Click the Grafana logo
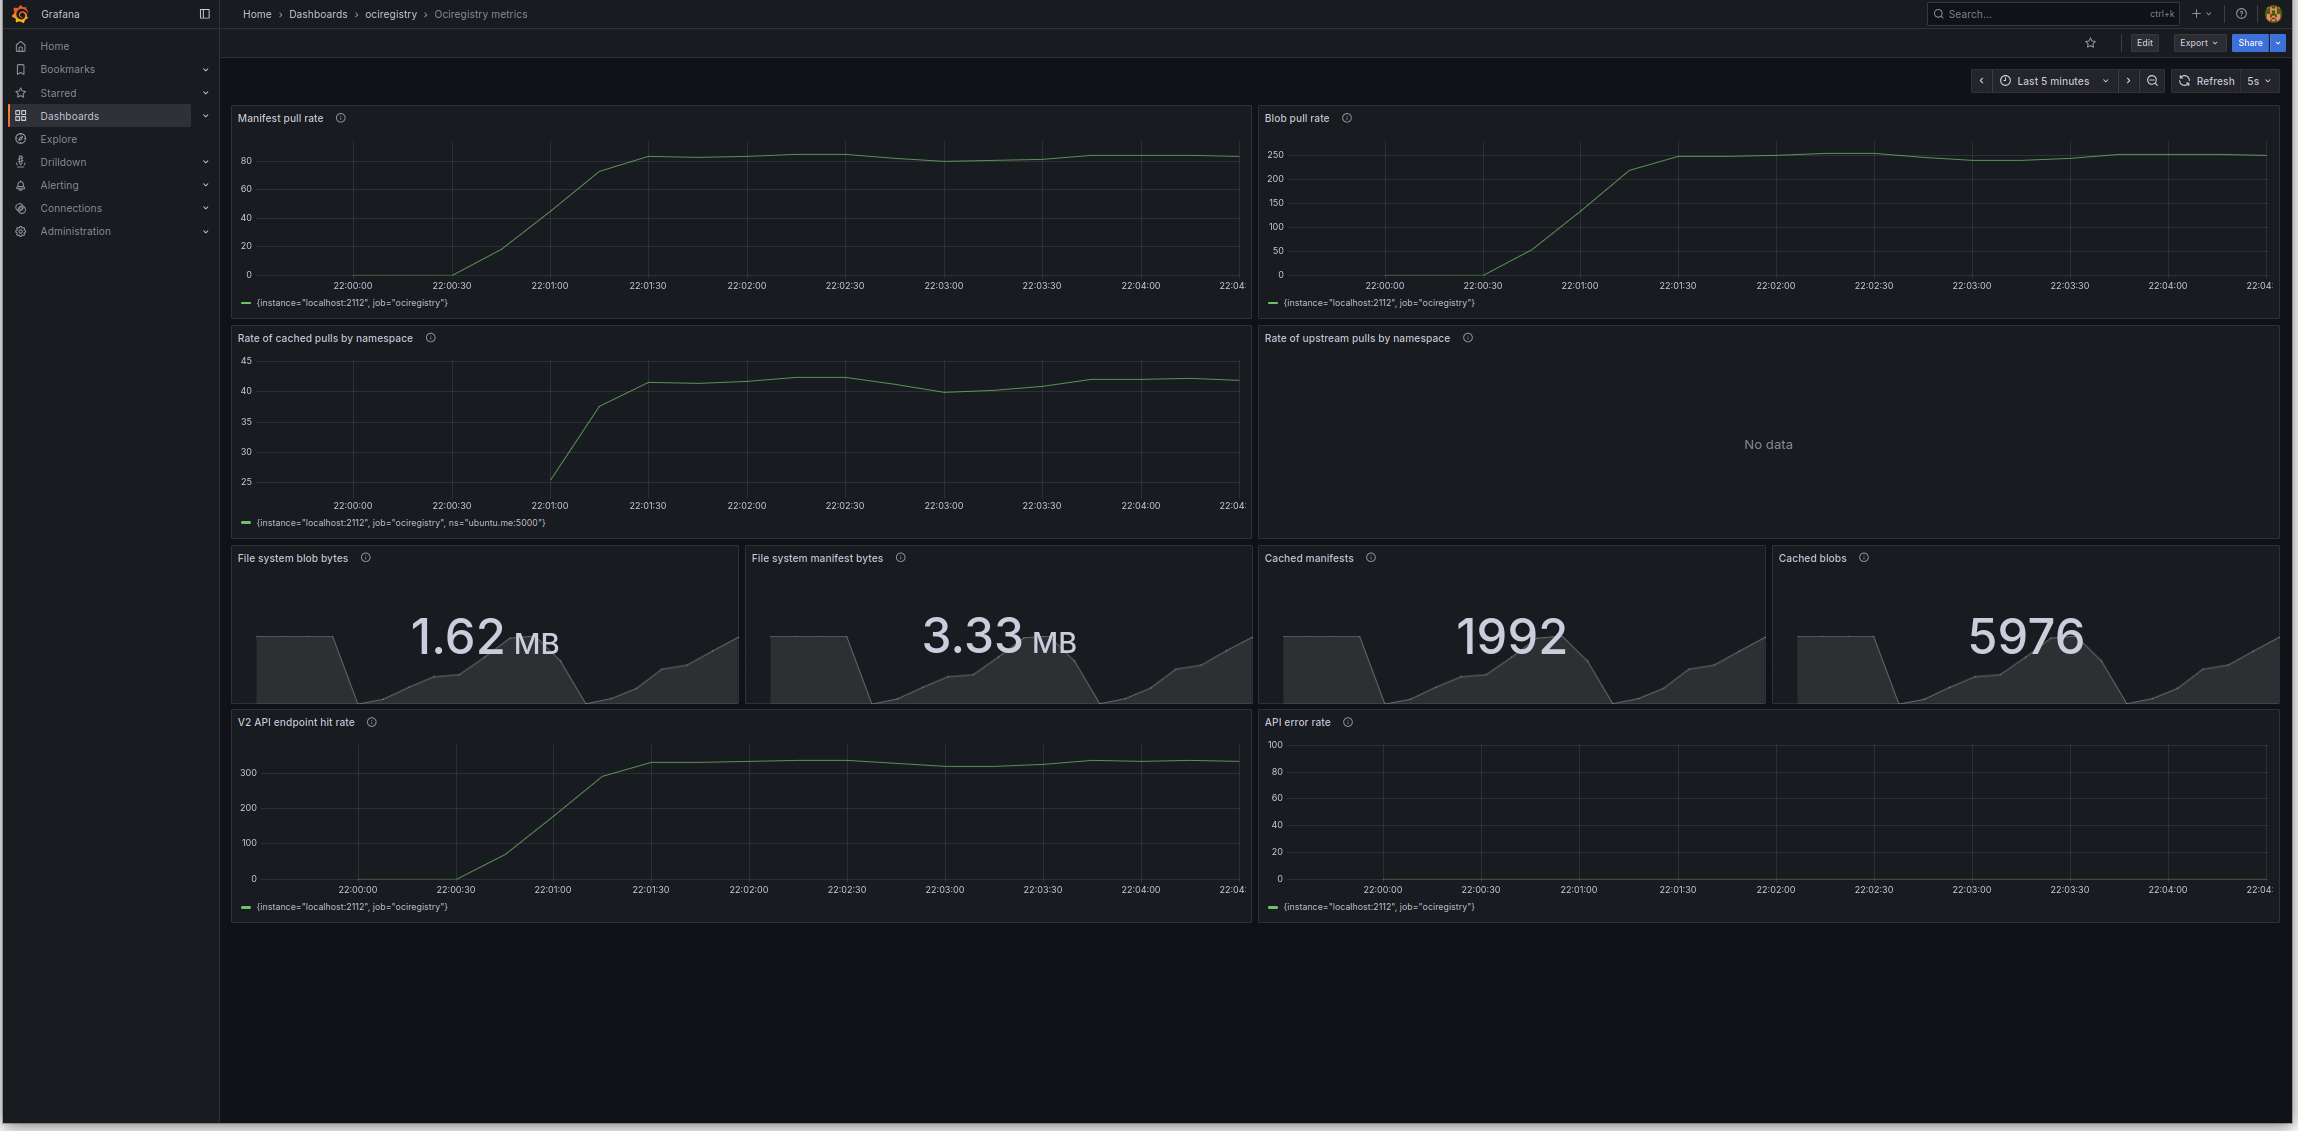 19,13
